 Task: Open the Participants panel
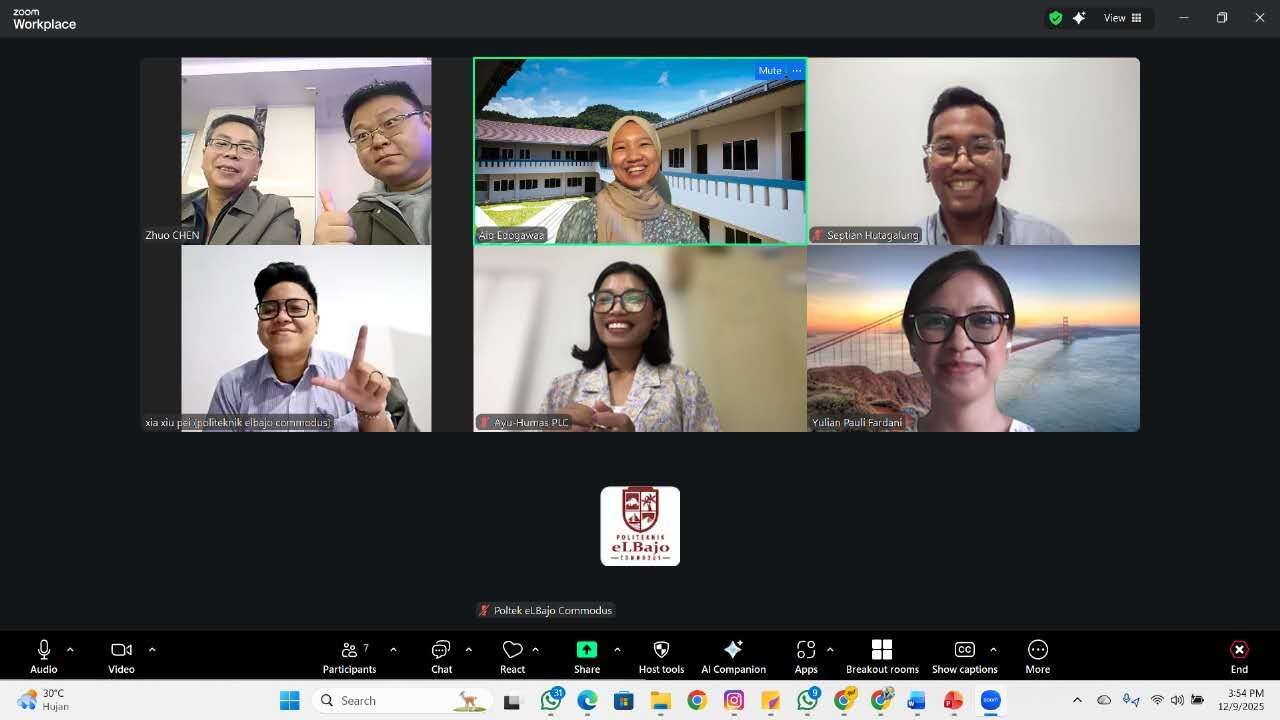(x=349, y=656)
